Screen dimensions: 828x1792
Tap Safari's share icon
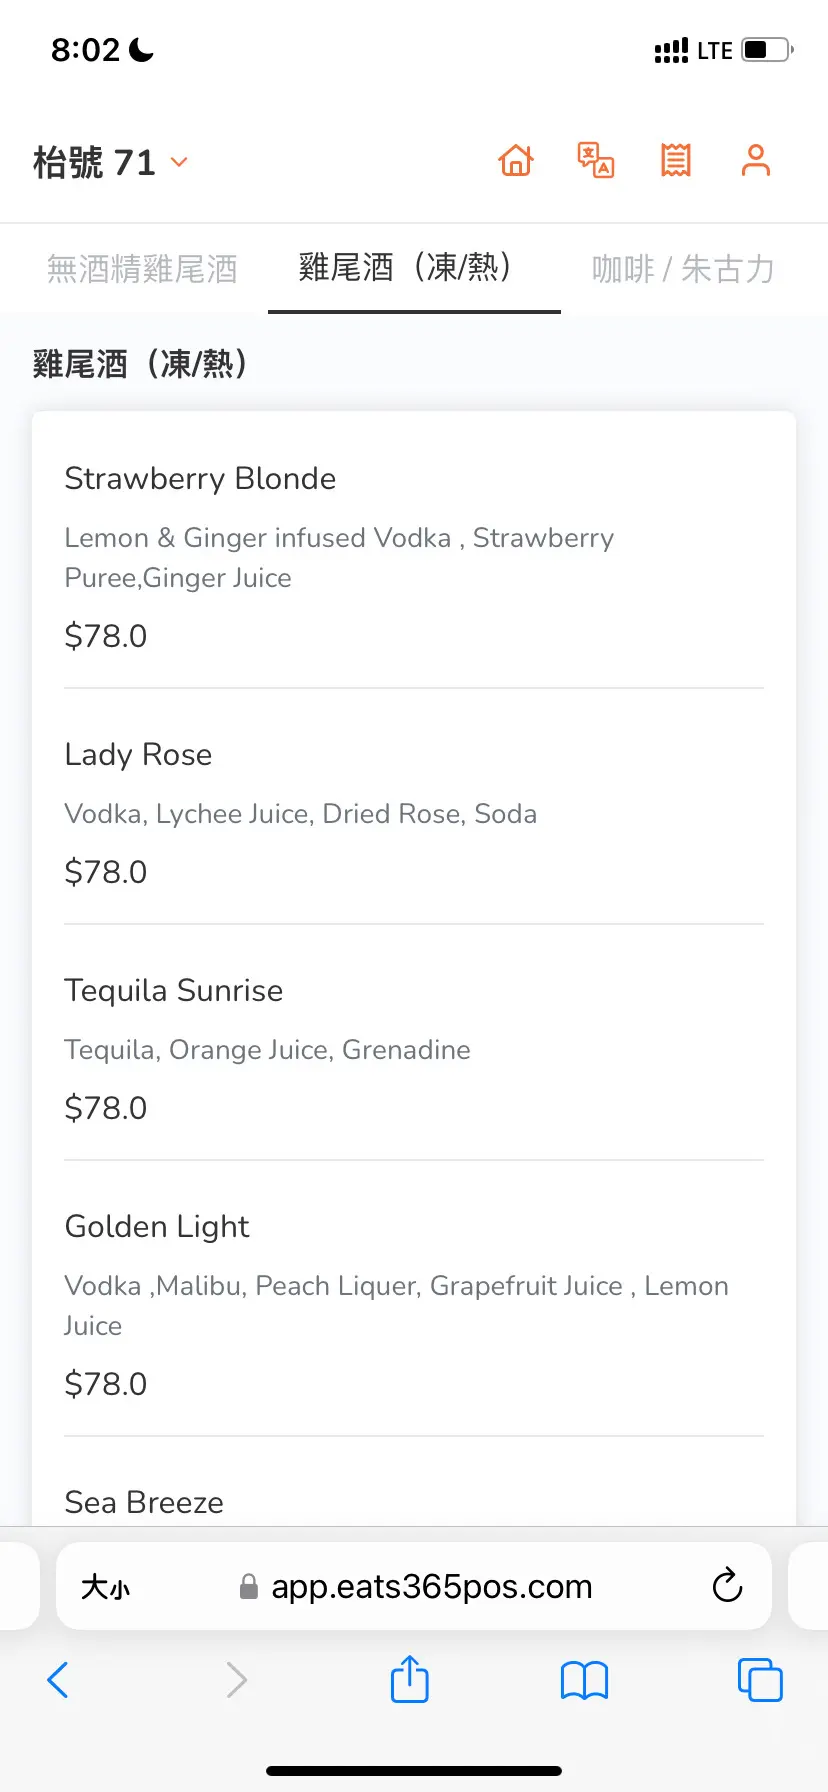tap(409, 1680)
